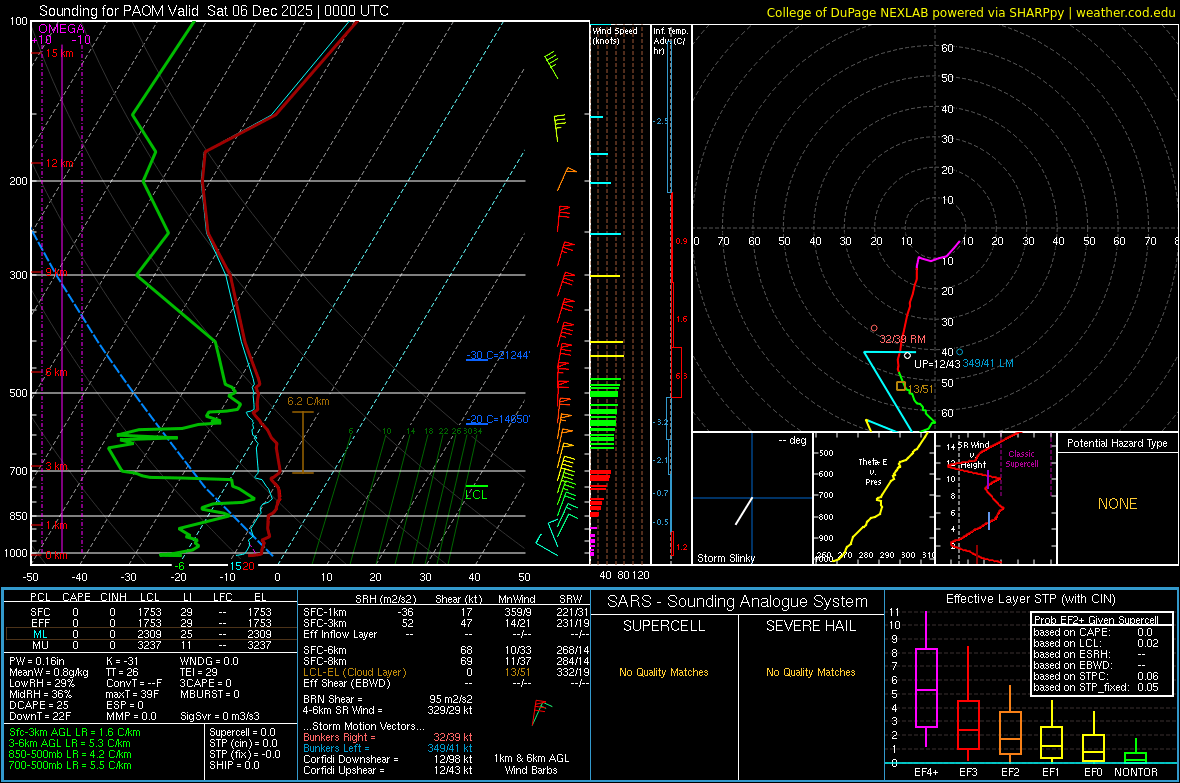
Task: Click the 15 km height marker
Action: (59, 53)
